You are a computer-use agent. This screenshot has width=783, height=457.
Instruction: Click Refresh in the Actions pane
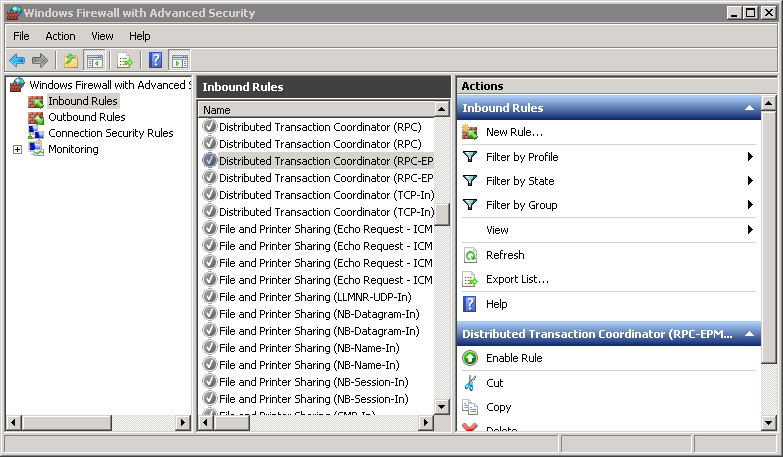click(505, 255)
